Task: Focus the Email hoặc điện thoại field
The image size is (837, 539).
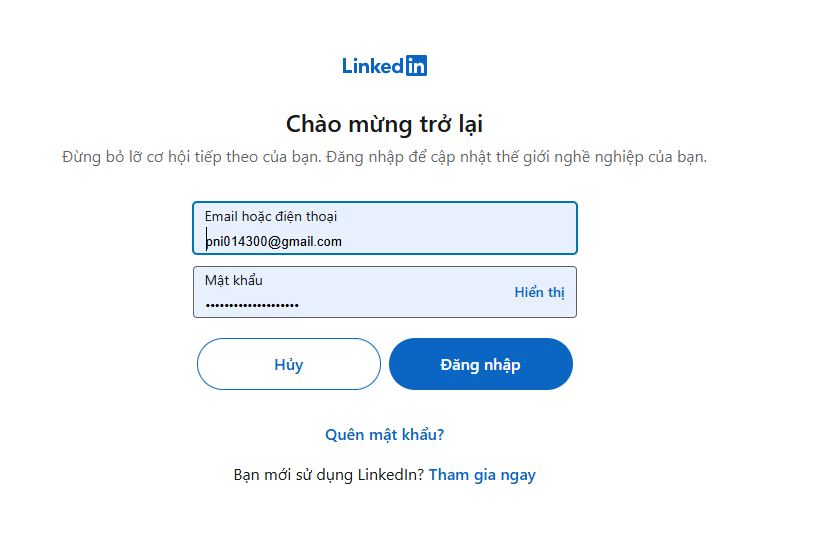Action: tap(450, 228)
